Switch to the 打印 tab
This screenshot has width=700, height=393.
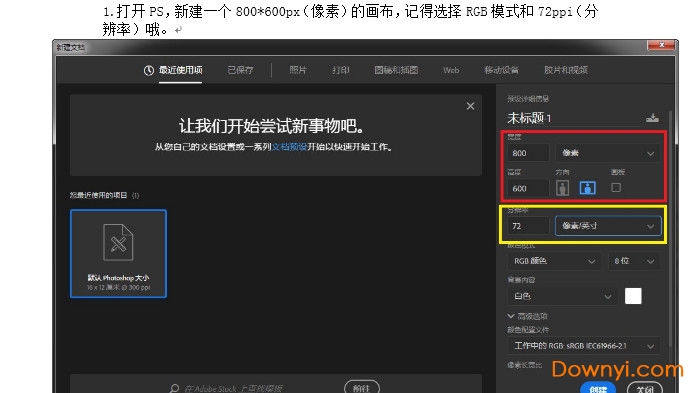click(341, 70)
